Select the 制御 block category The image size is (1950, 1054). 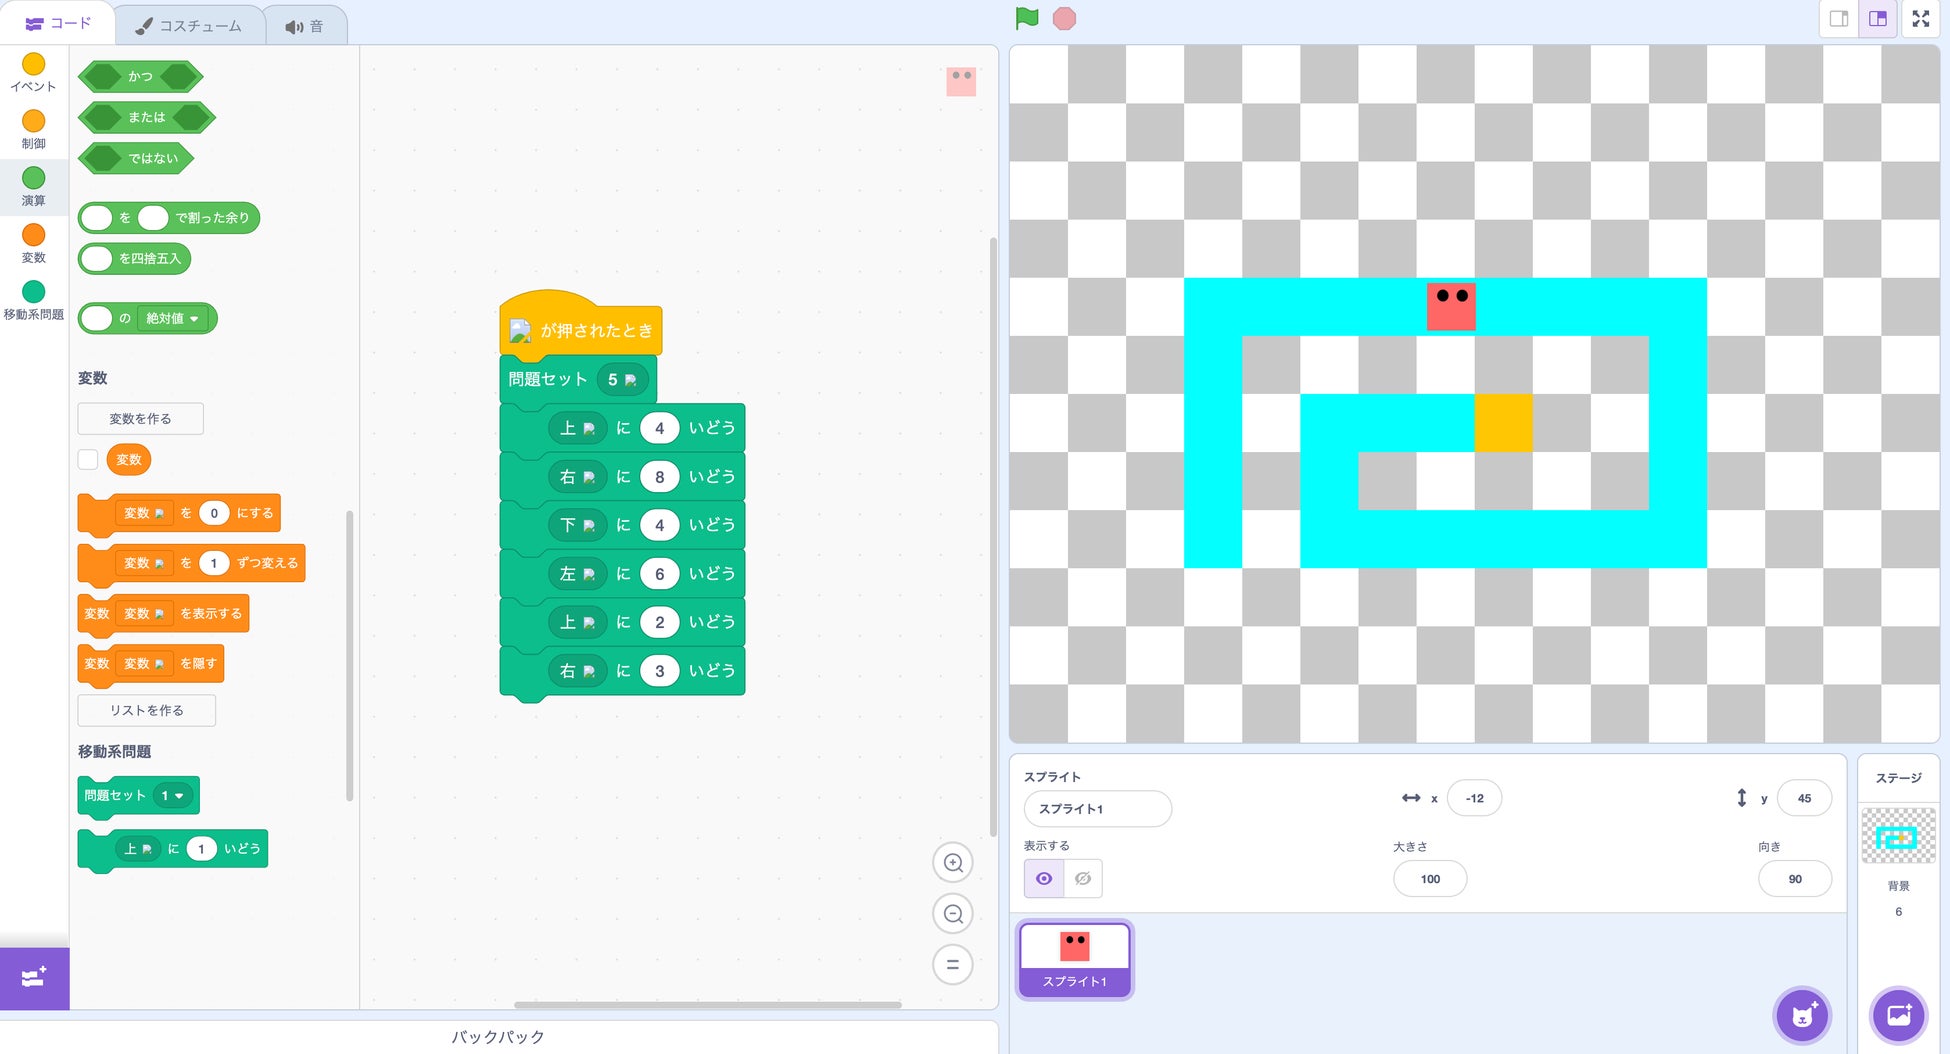(34, 130)
